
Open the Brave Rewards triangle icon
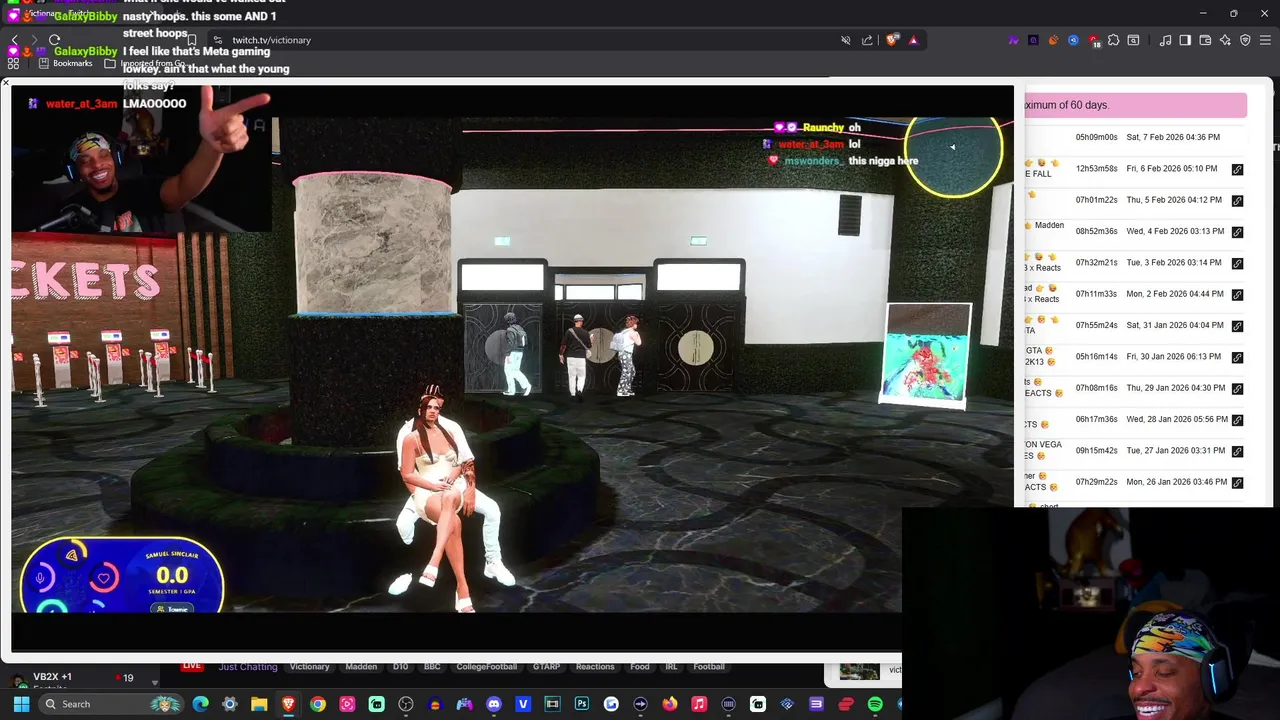(913, 40)
